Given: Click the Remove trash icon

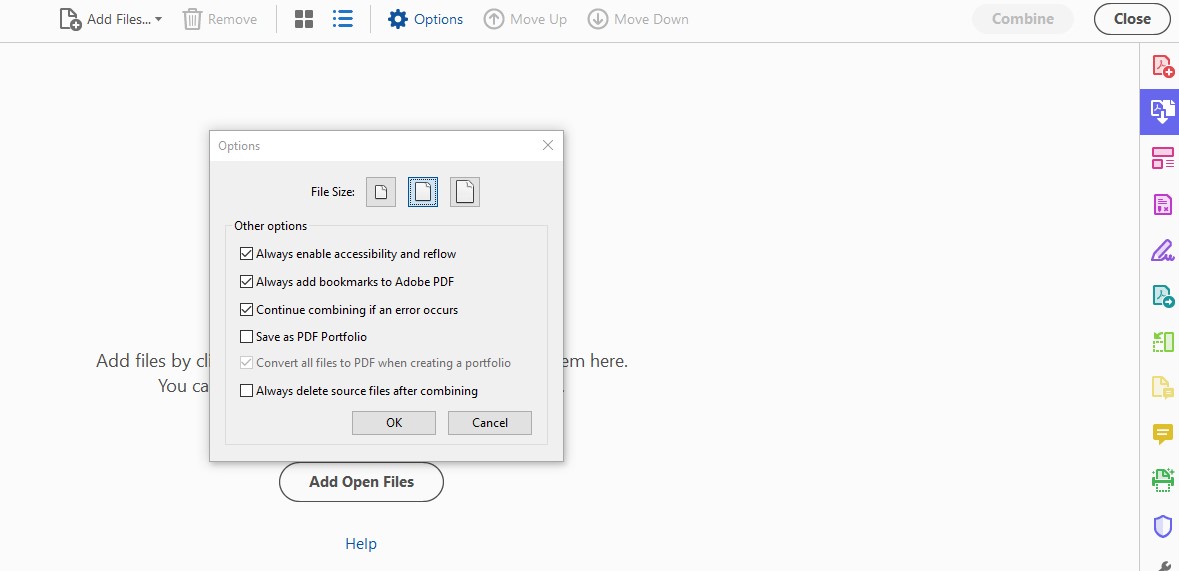Looking at the screenshot, I should tap(192, 20).
